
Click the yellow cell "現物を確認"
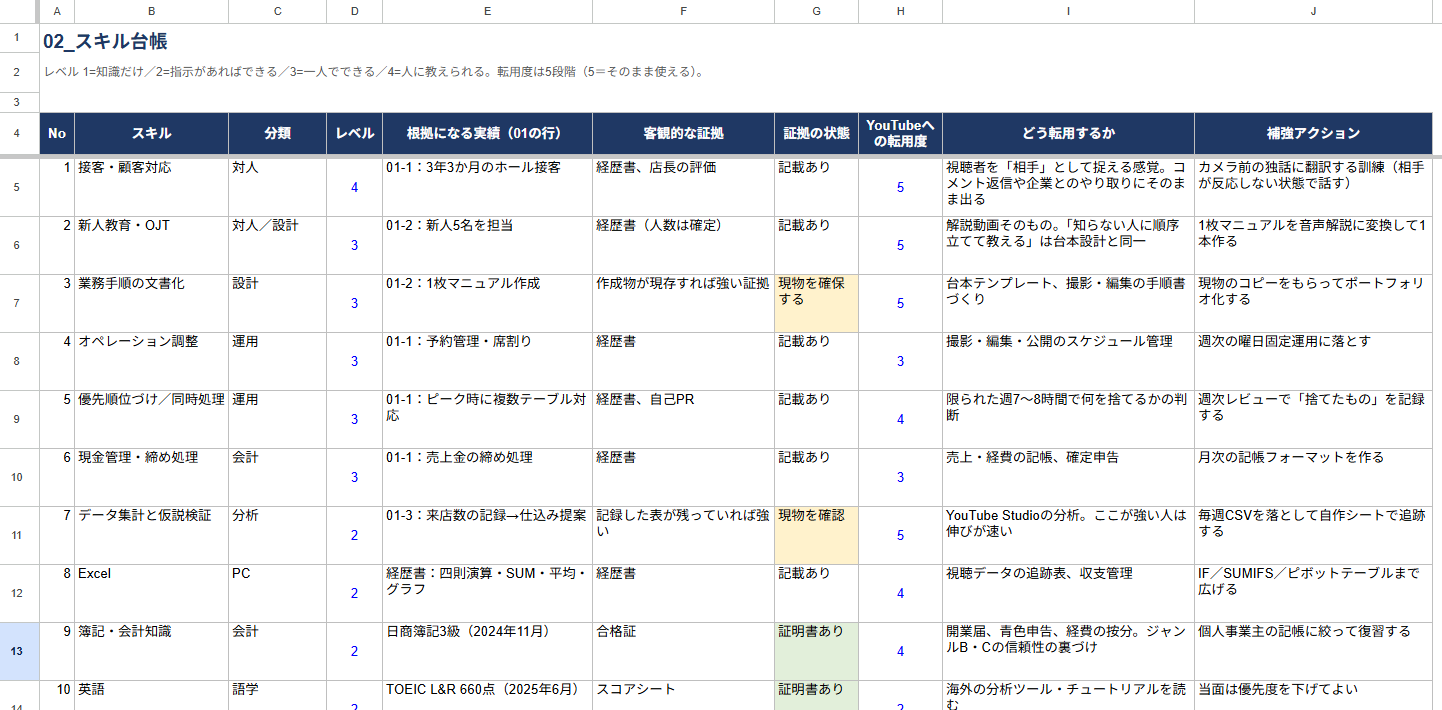(x=816, y=535)
